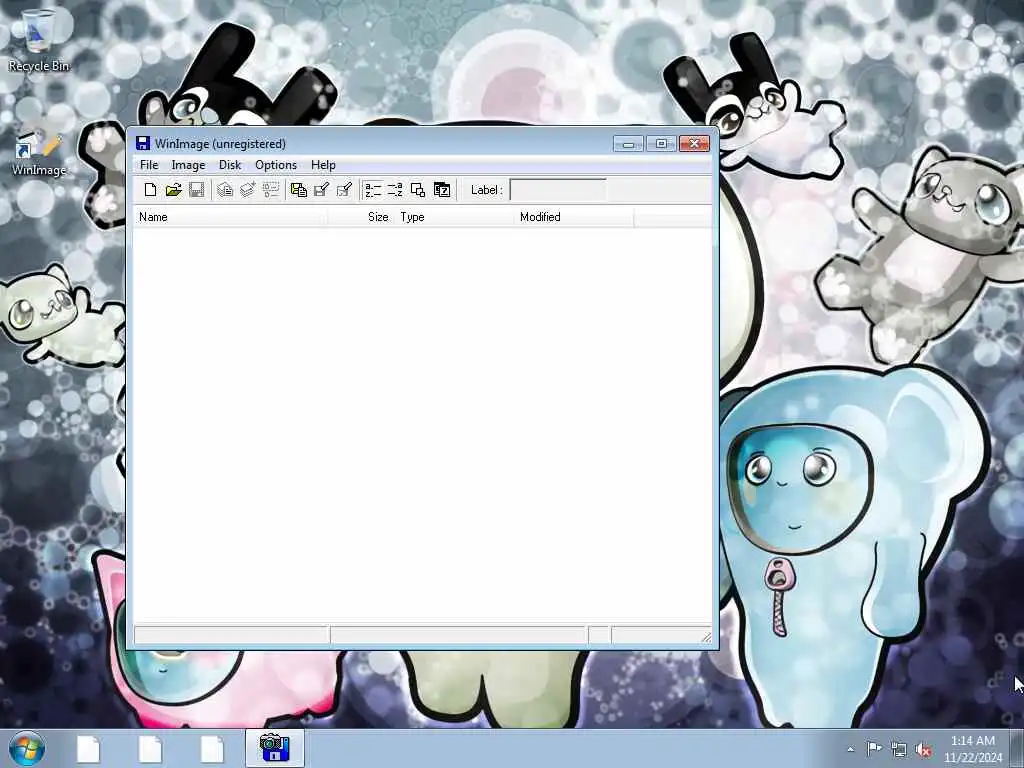
Task: Maximize the WinImage window
Action: point(661,144)
